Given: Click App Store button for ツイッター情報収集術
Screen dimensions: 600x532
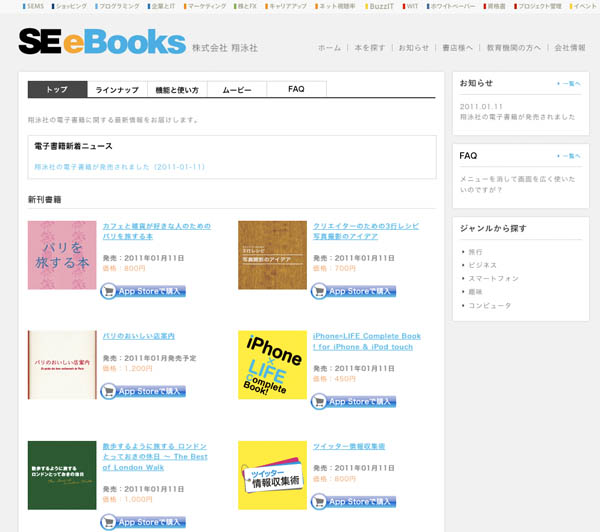Looking at the screenshot, I should tap(353, 501).
